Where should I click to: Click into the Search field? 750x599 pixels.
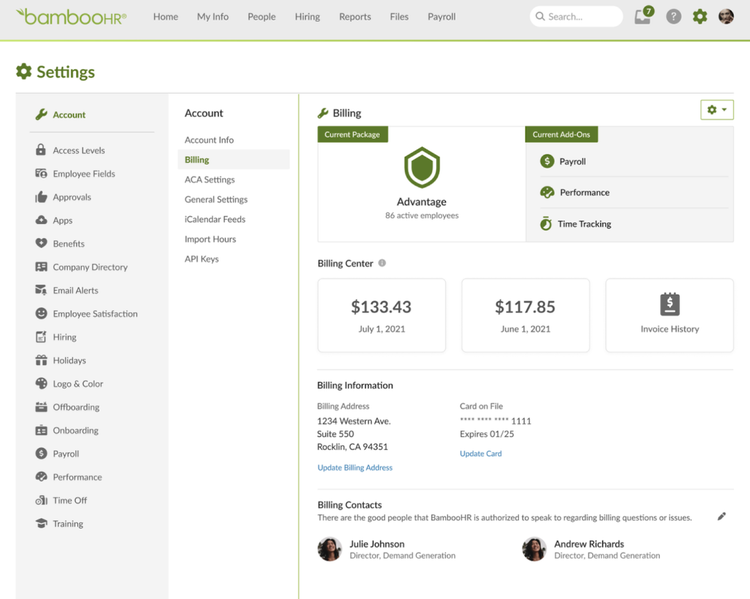tap(576, 16)
